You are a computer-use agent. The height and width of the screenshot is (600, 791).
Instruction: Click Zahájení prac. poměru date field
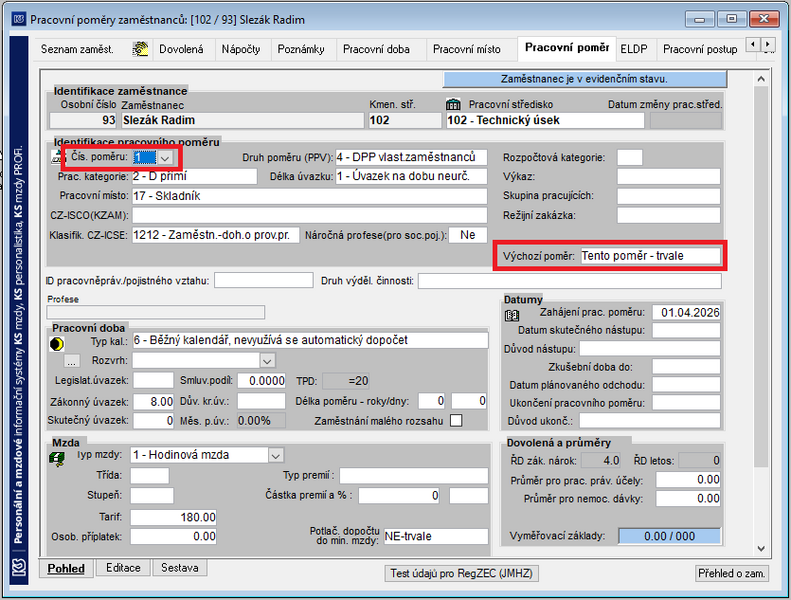686,312
